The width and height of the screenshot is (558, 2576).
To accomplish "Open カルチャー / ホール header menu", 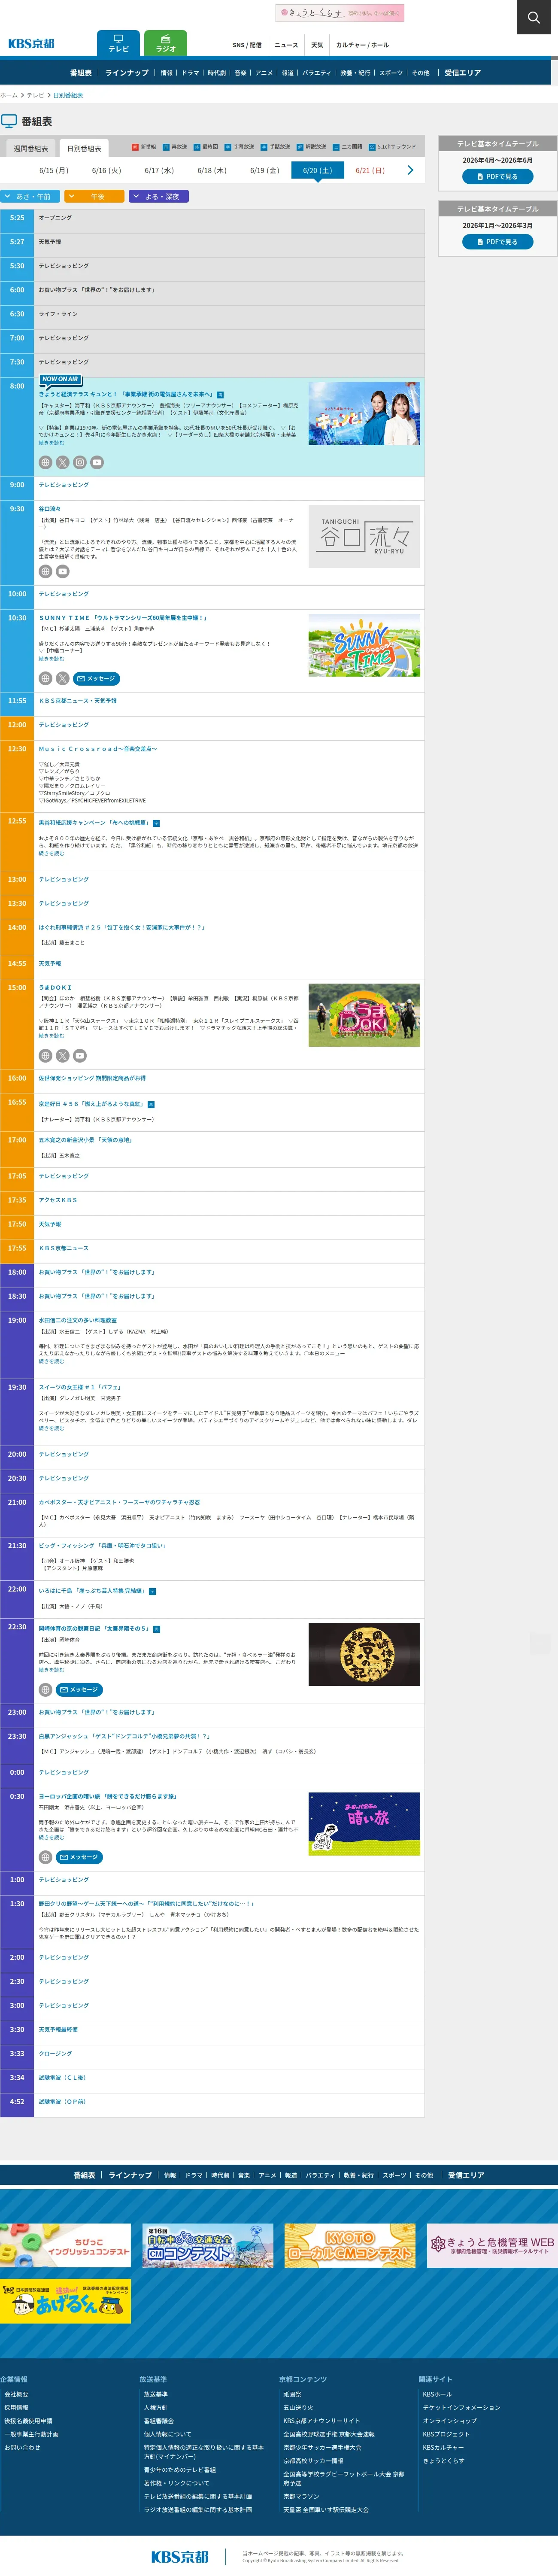I will [362, 45].
